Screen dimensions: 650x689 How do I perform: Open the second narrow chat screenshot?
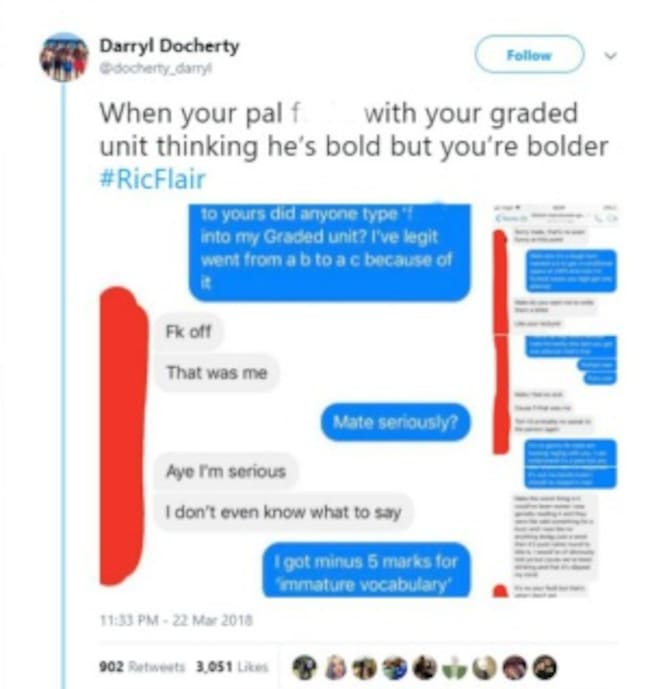click(x=555, y=400)
